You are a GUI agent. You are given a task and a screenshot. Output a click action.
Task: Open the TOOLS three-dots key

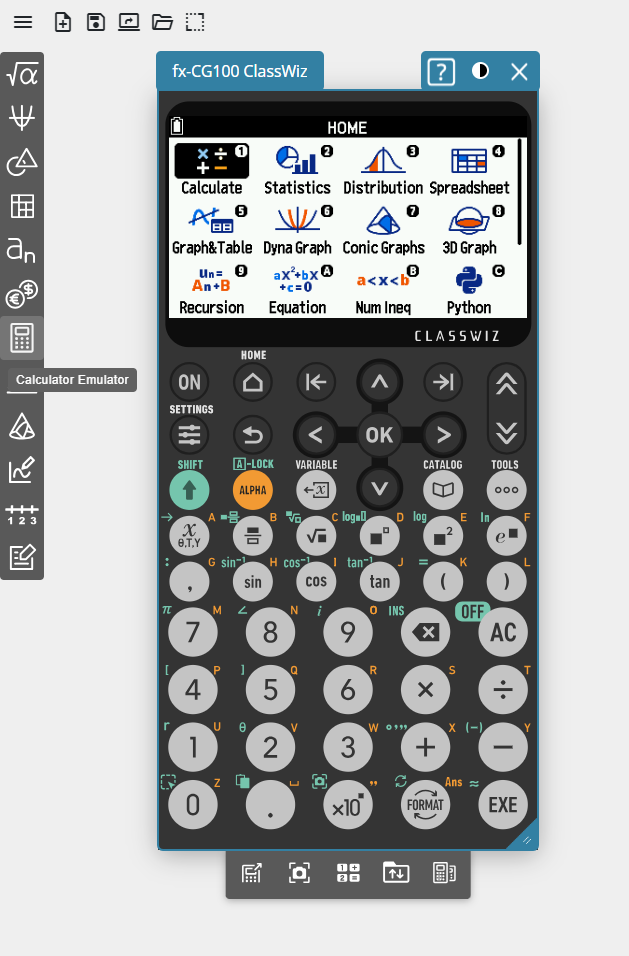506,490
